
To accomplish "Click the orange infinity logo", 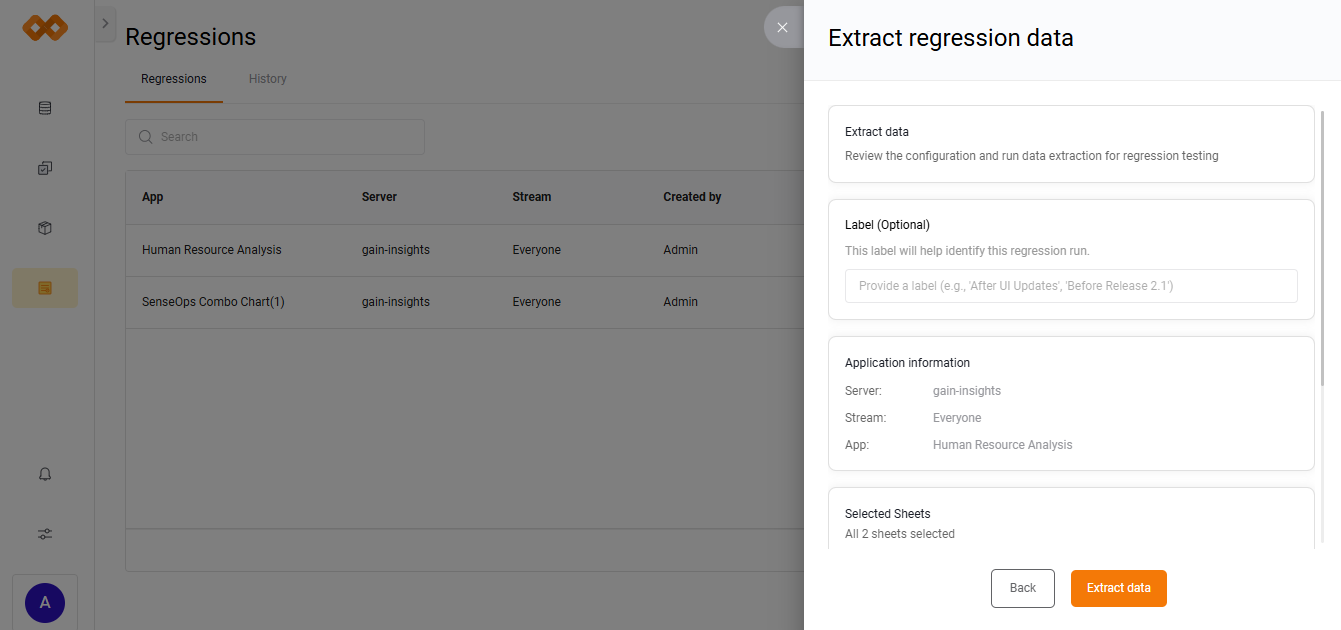I will pyautogui.click(x=44, y=28).
